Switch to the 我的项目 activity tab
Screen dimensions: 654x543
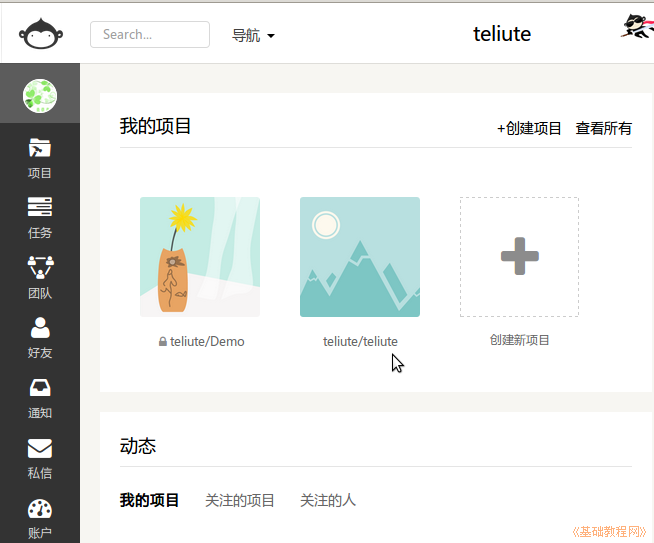point(149,500)
